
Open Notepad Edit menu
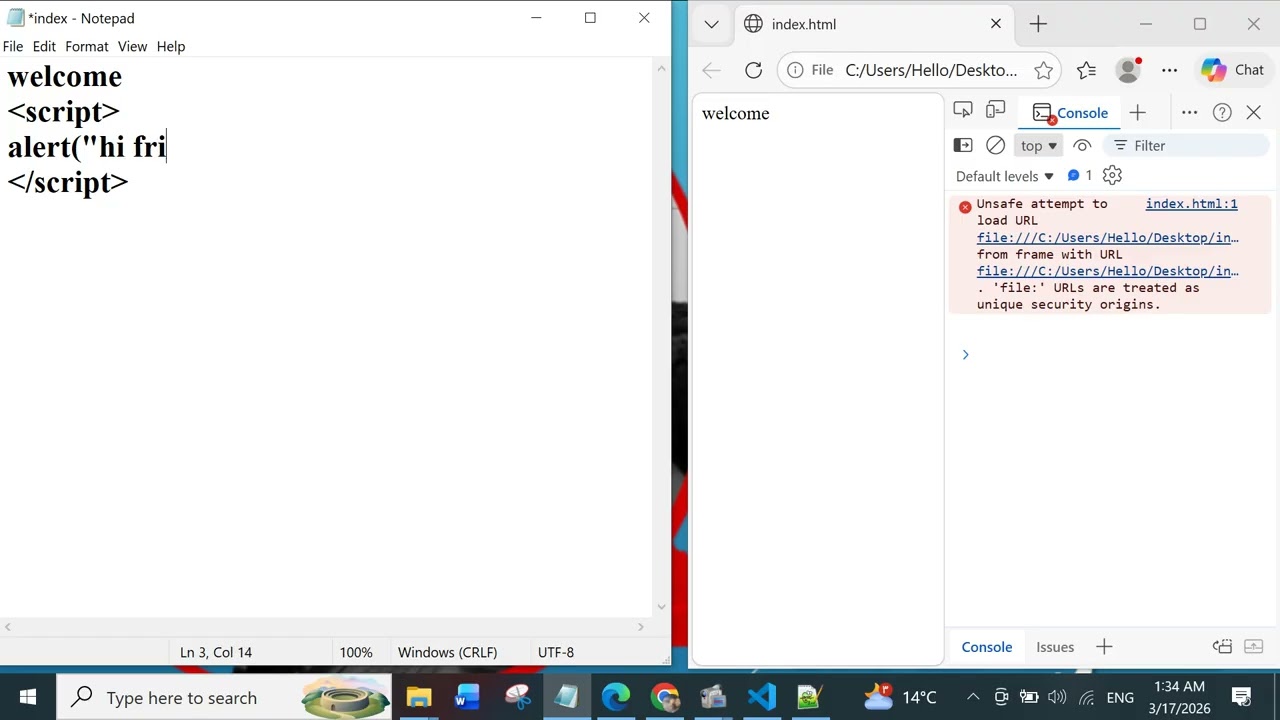point(44,46)
